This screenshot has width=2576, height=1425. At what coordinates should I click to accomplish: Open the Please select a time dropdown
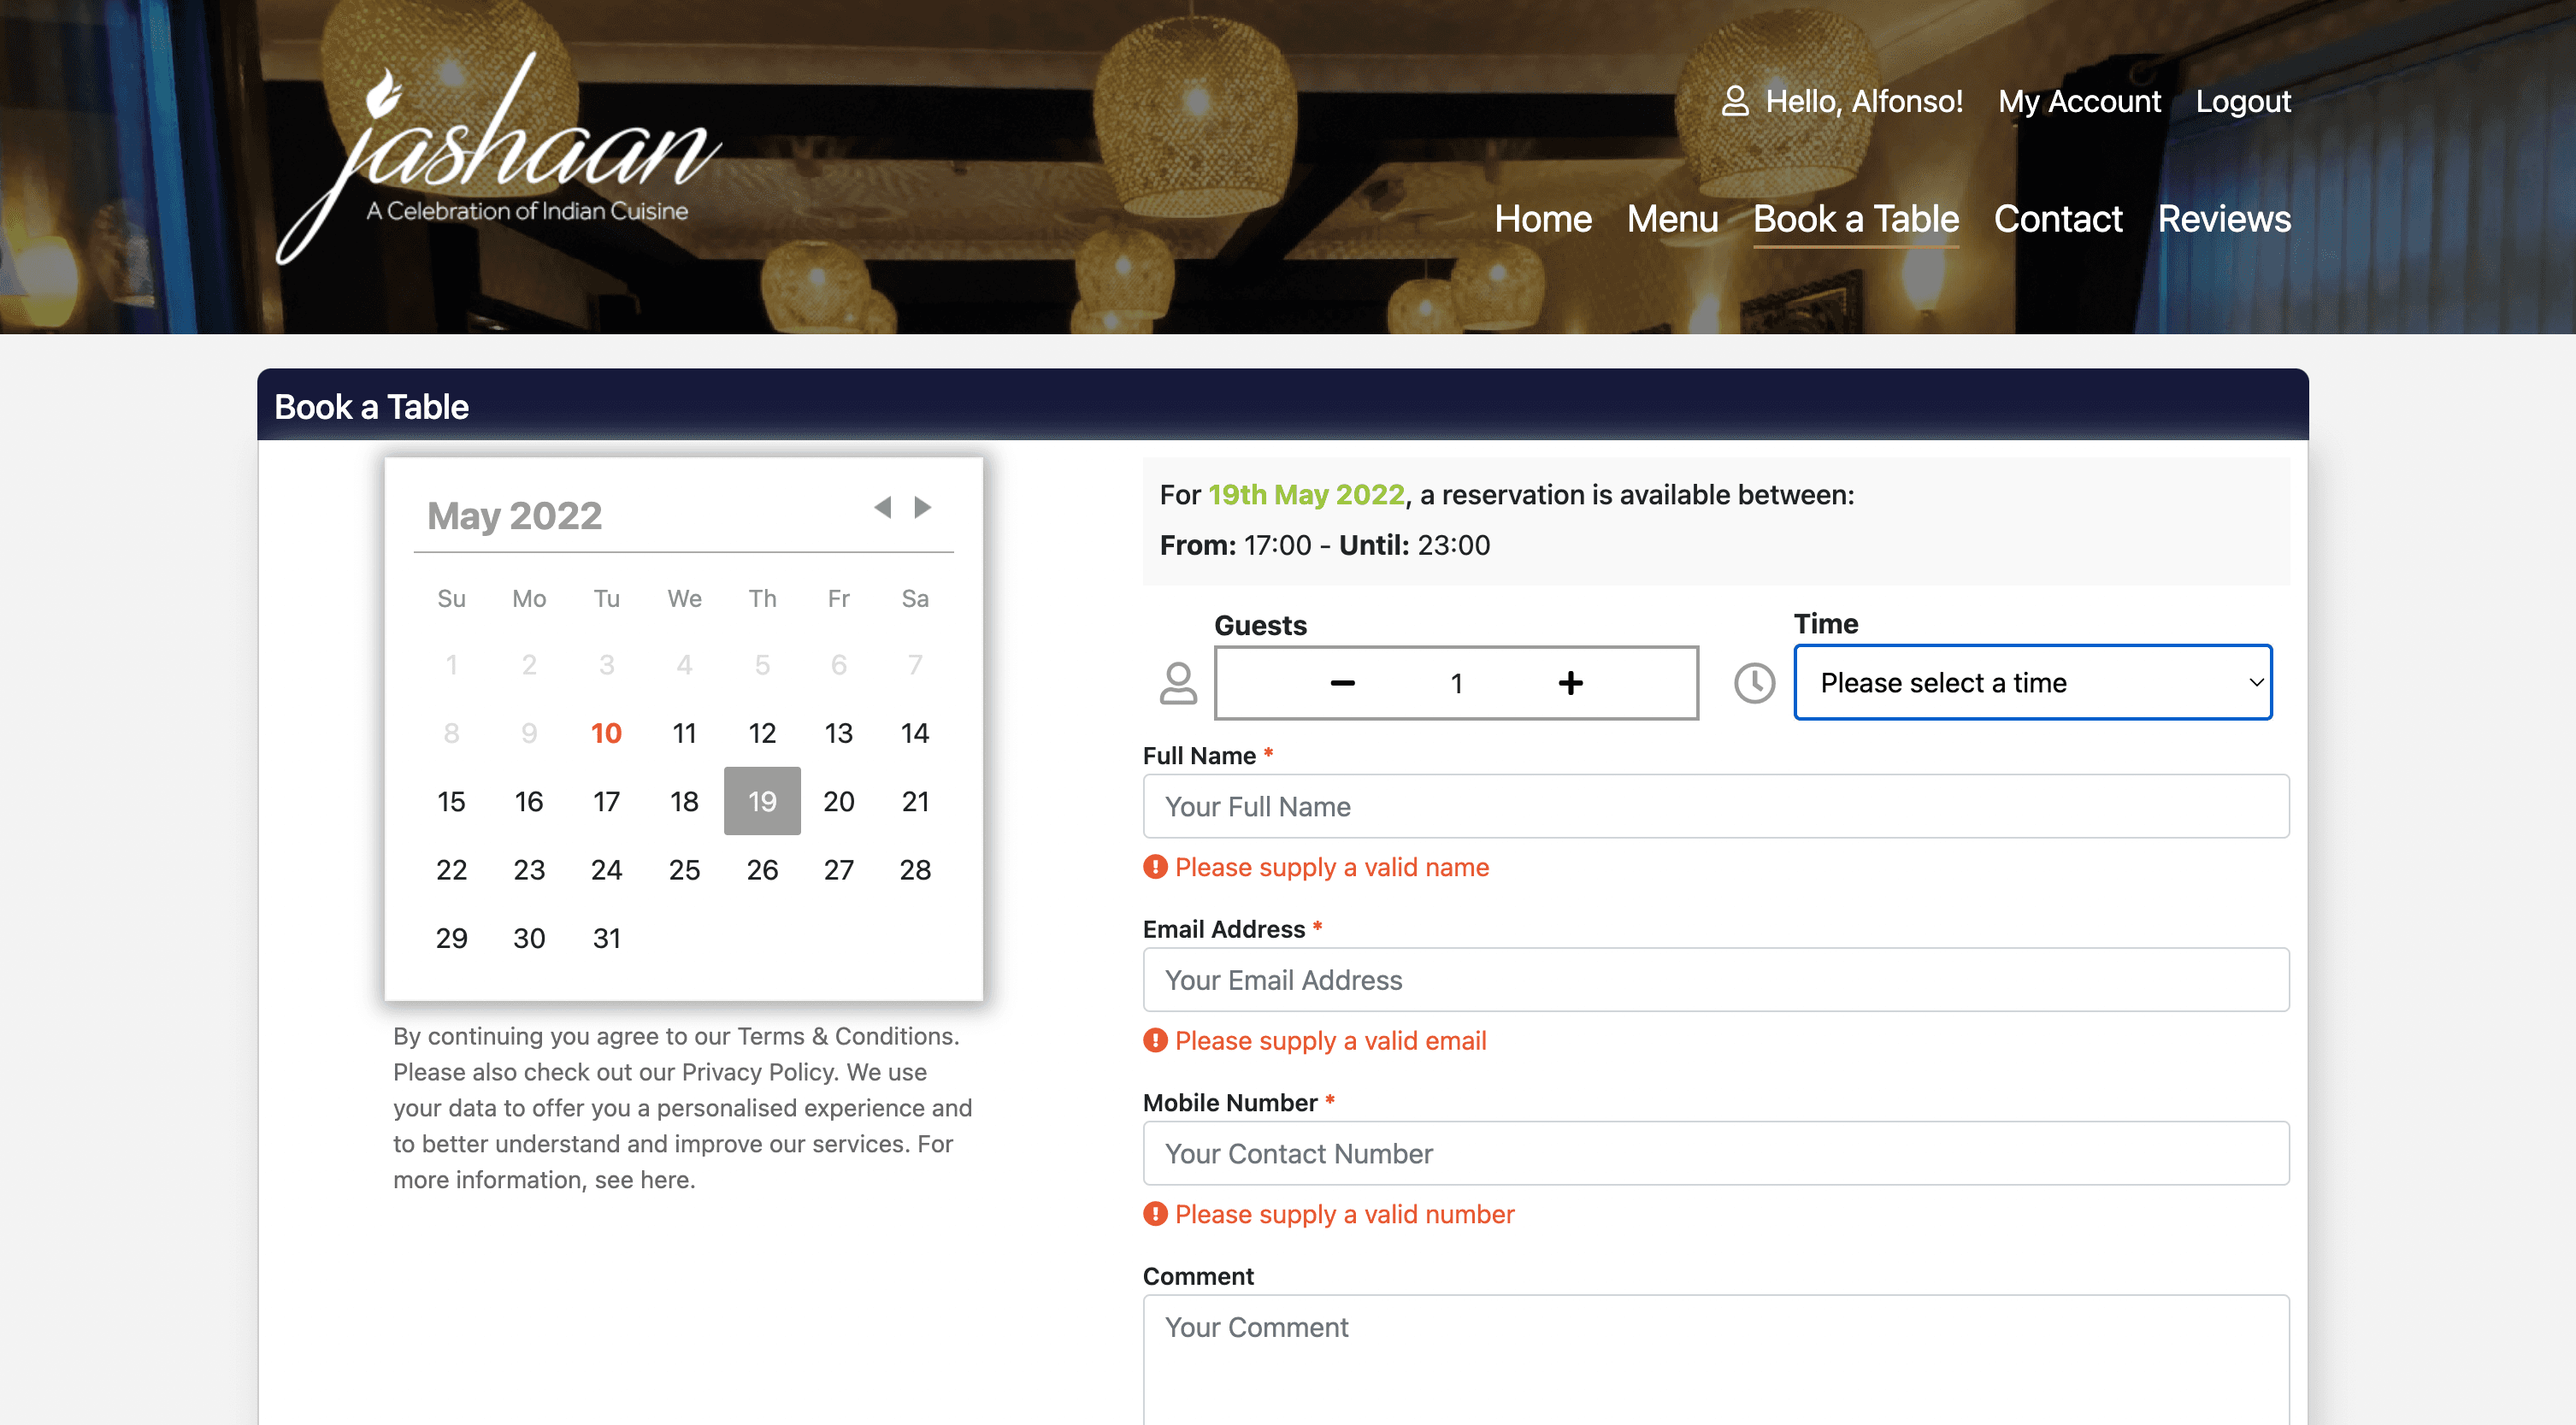pyautogui.click(x=2032, y=683)
